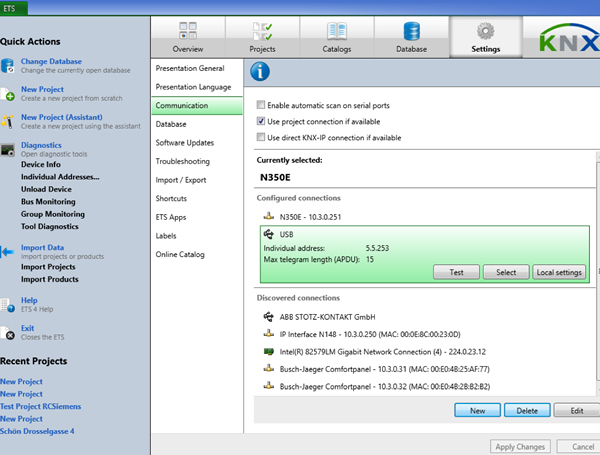Image resolution: width=600 pixels, height=455 pixels.
Task: Click the Import Data arrow icon
Action: 7,252
